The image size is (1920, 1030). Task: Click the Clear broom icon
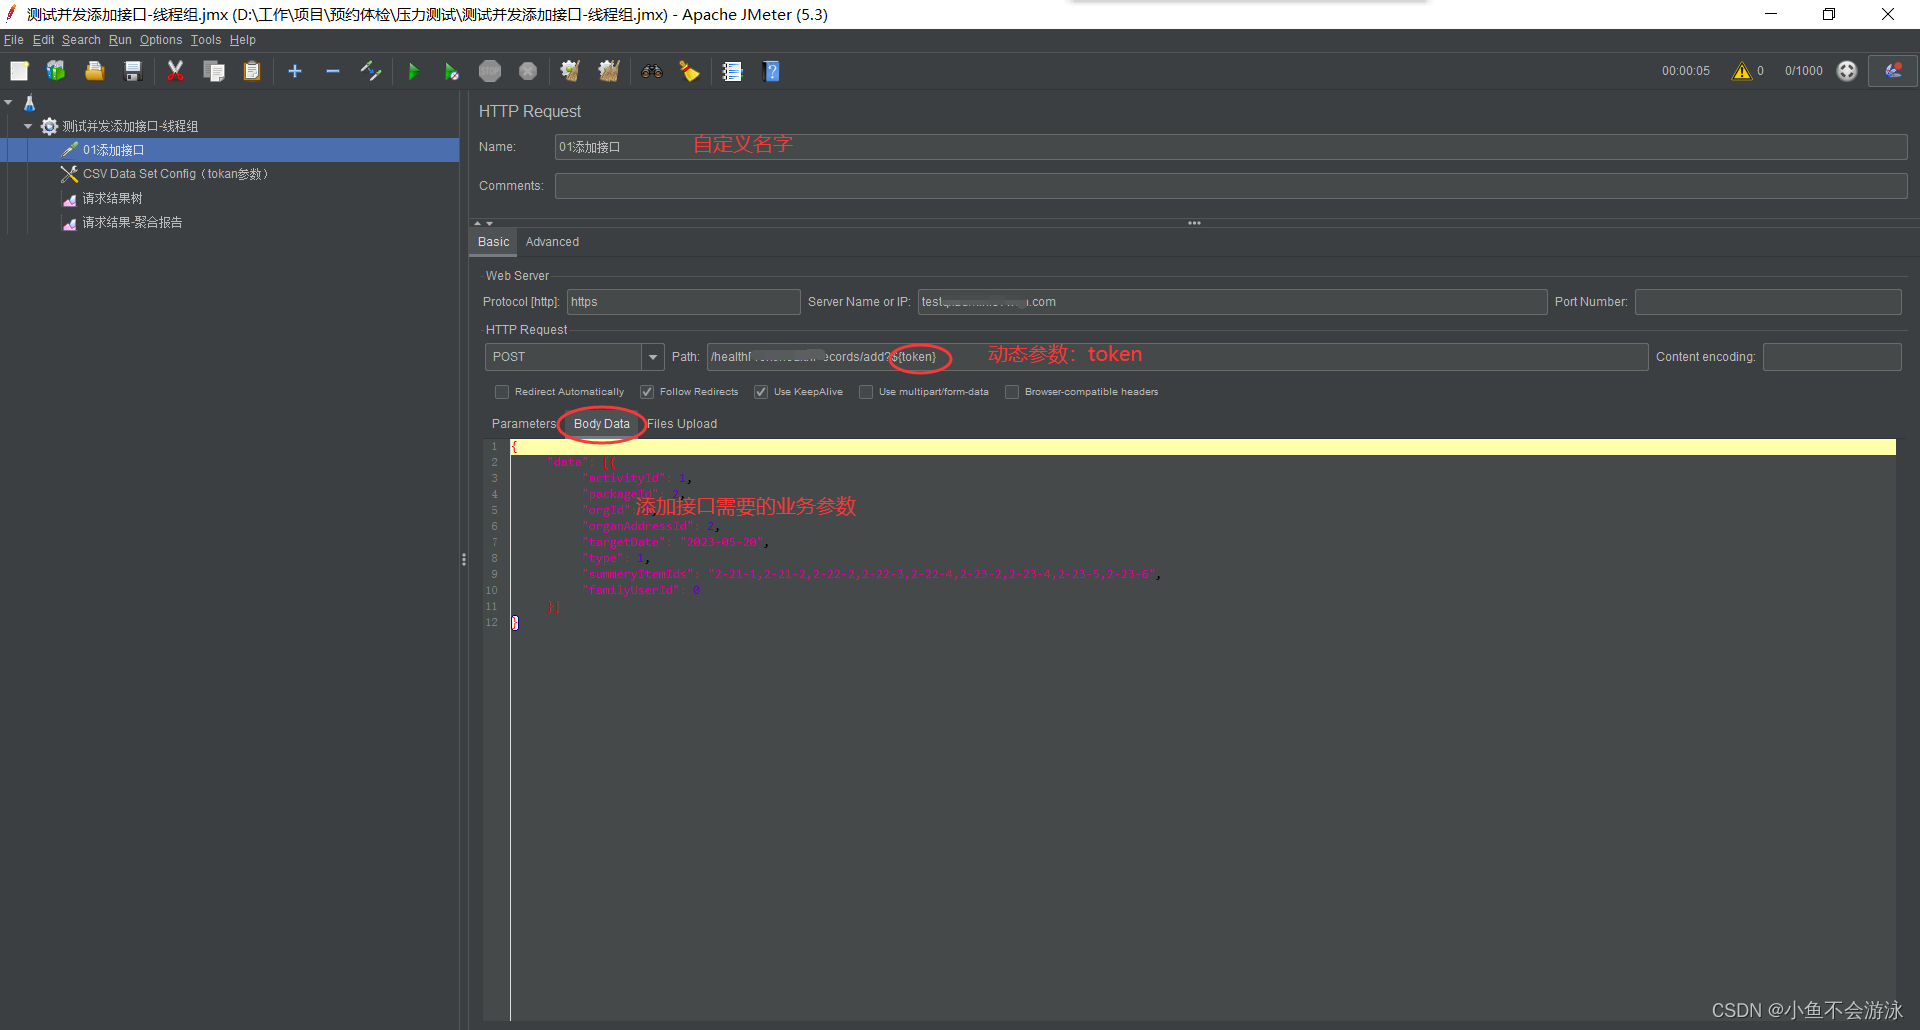pos(570,71)
